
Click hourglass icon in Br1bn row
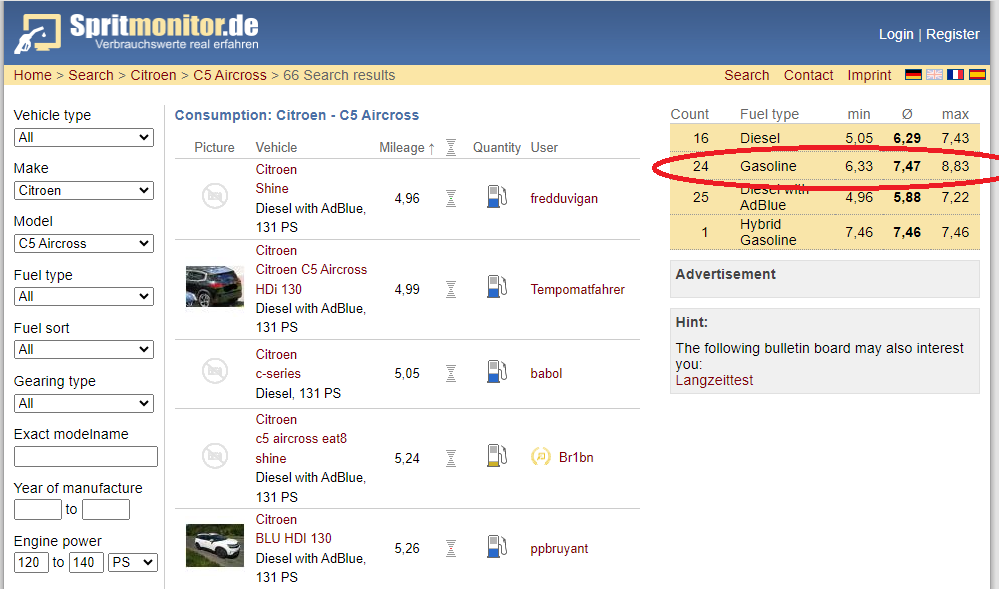point(450,458)
